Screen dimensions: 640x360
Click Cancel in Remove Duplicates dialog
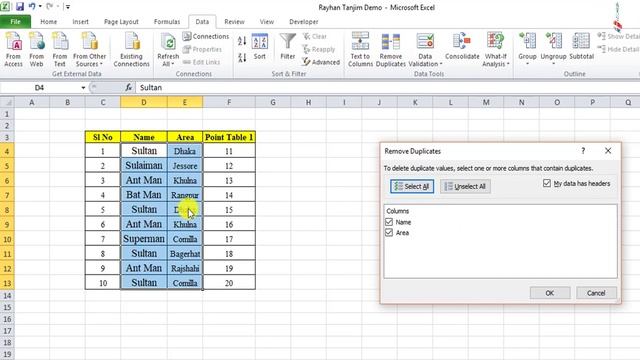[596, 293]
